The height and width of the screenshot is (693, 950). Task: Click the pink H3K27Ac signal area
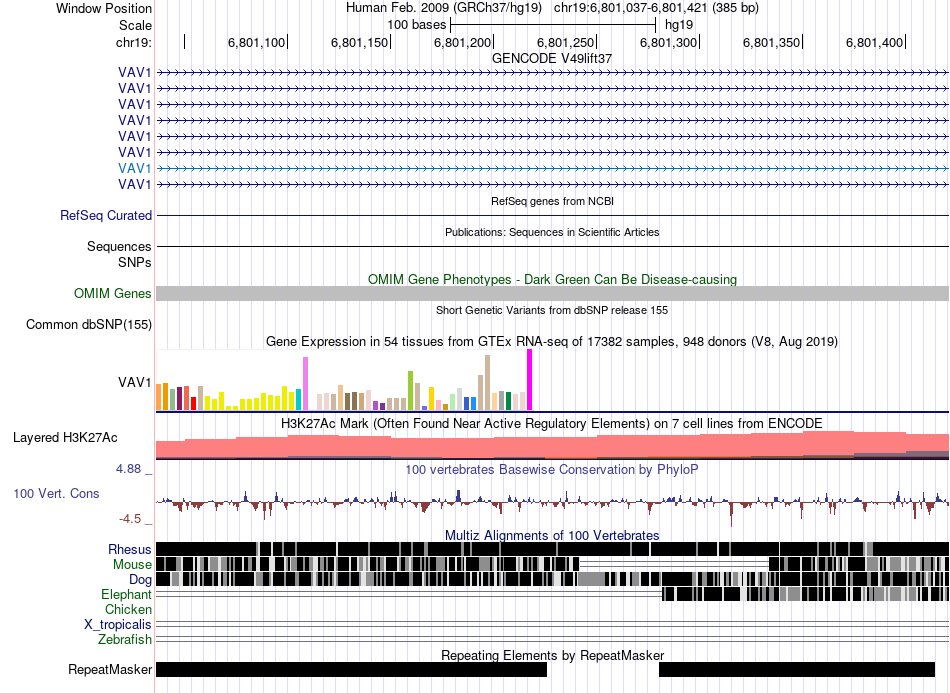pos(553,445)
